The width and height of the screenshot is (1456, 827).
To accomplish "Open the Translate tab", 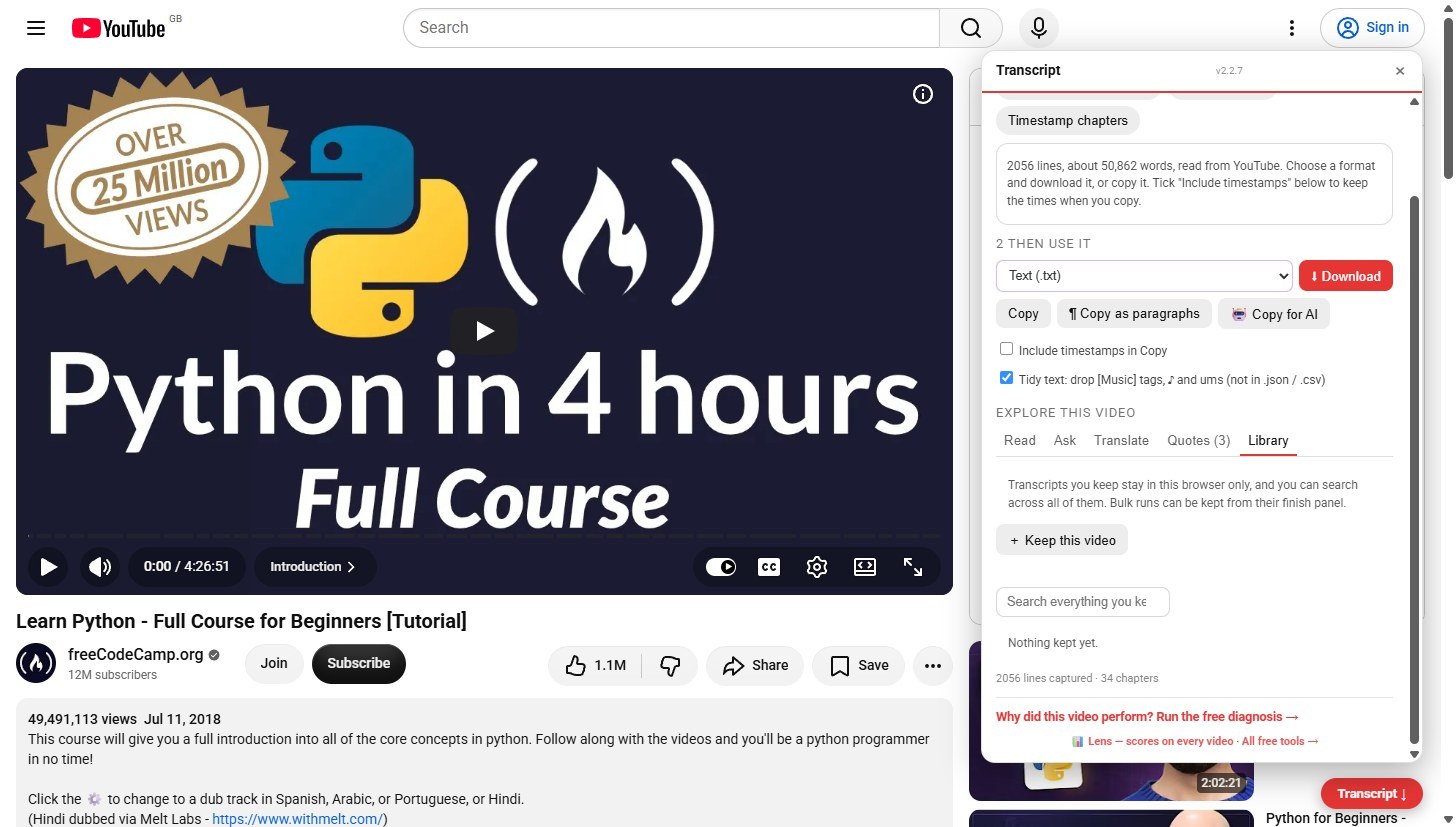I will click(1122, 441).
